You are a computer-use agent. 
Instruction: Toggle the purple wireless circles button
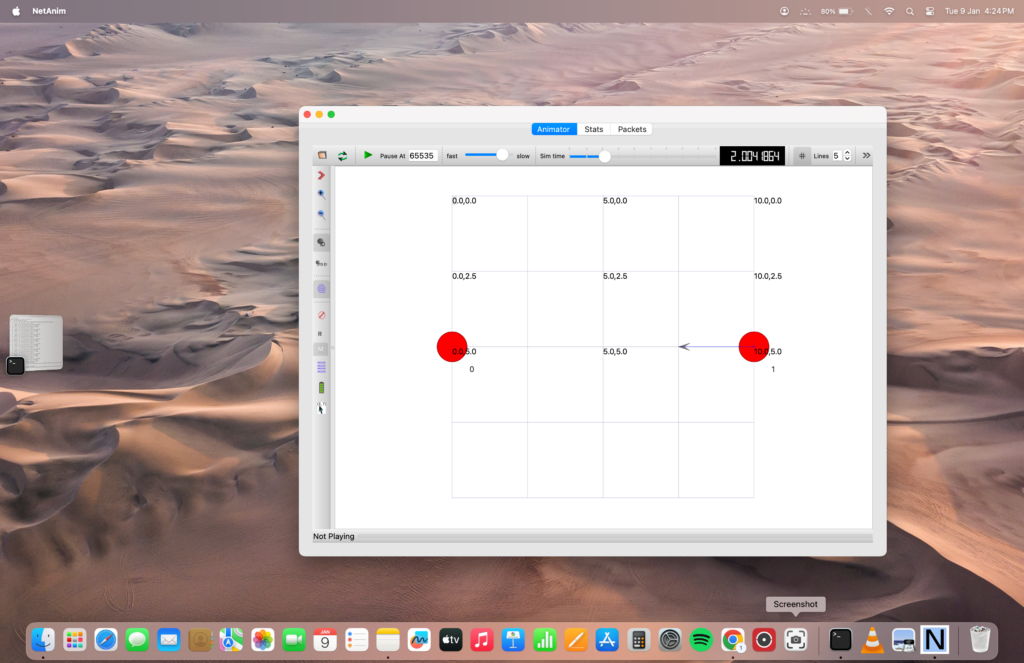[321, 289]
